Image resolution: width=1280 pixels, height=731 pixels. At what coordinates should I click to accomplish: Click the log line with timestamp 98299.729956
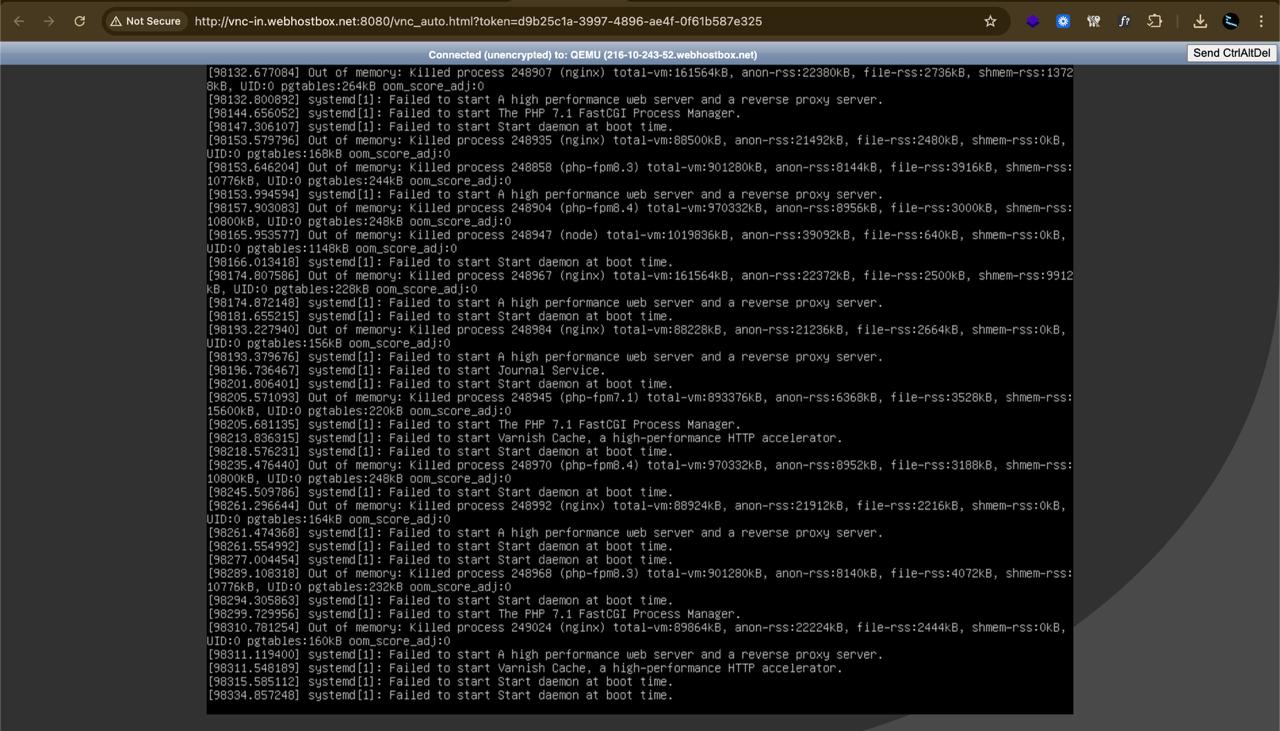click(474, 614)
